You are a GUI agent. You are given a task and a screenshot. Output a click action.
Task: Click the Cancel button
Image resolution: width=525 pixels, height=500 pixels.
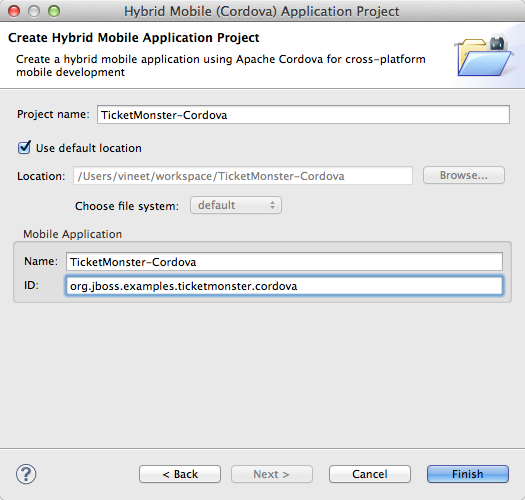point(370,474)
